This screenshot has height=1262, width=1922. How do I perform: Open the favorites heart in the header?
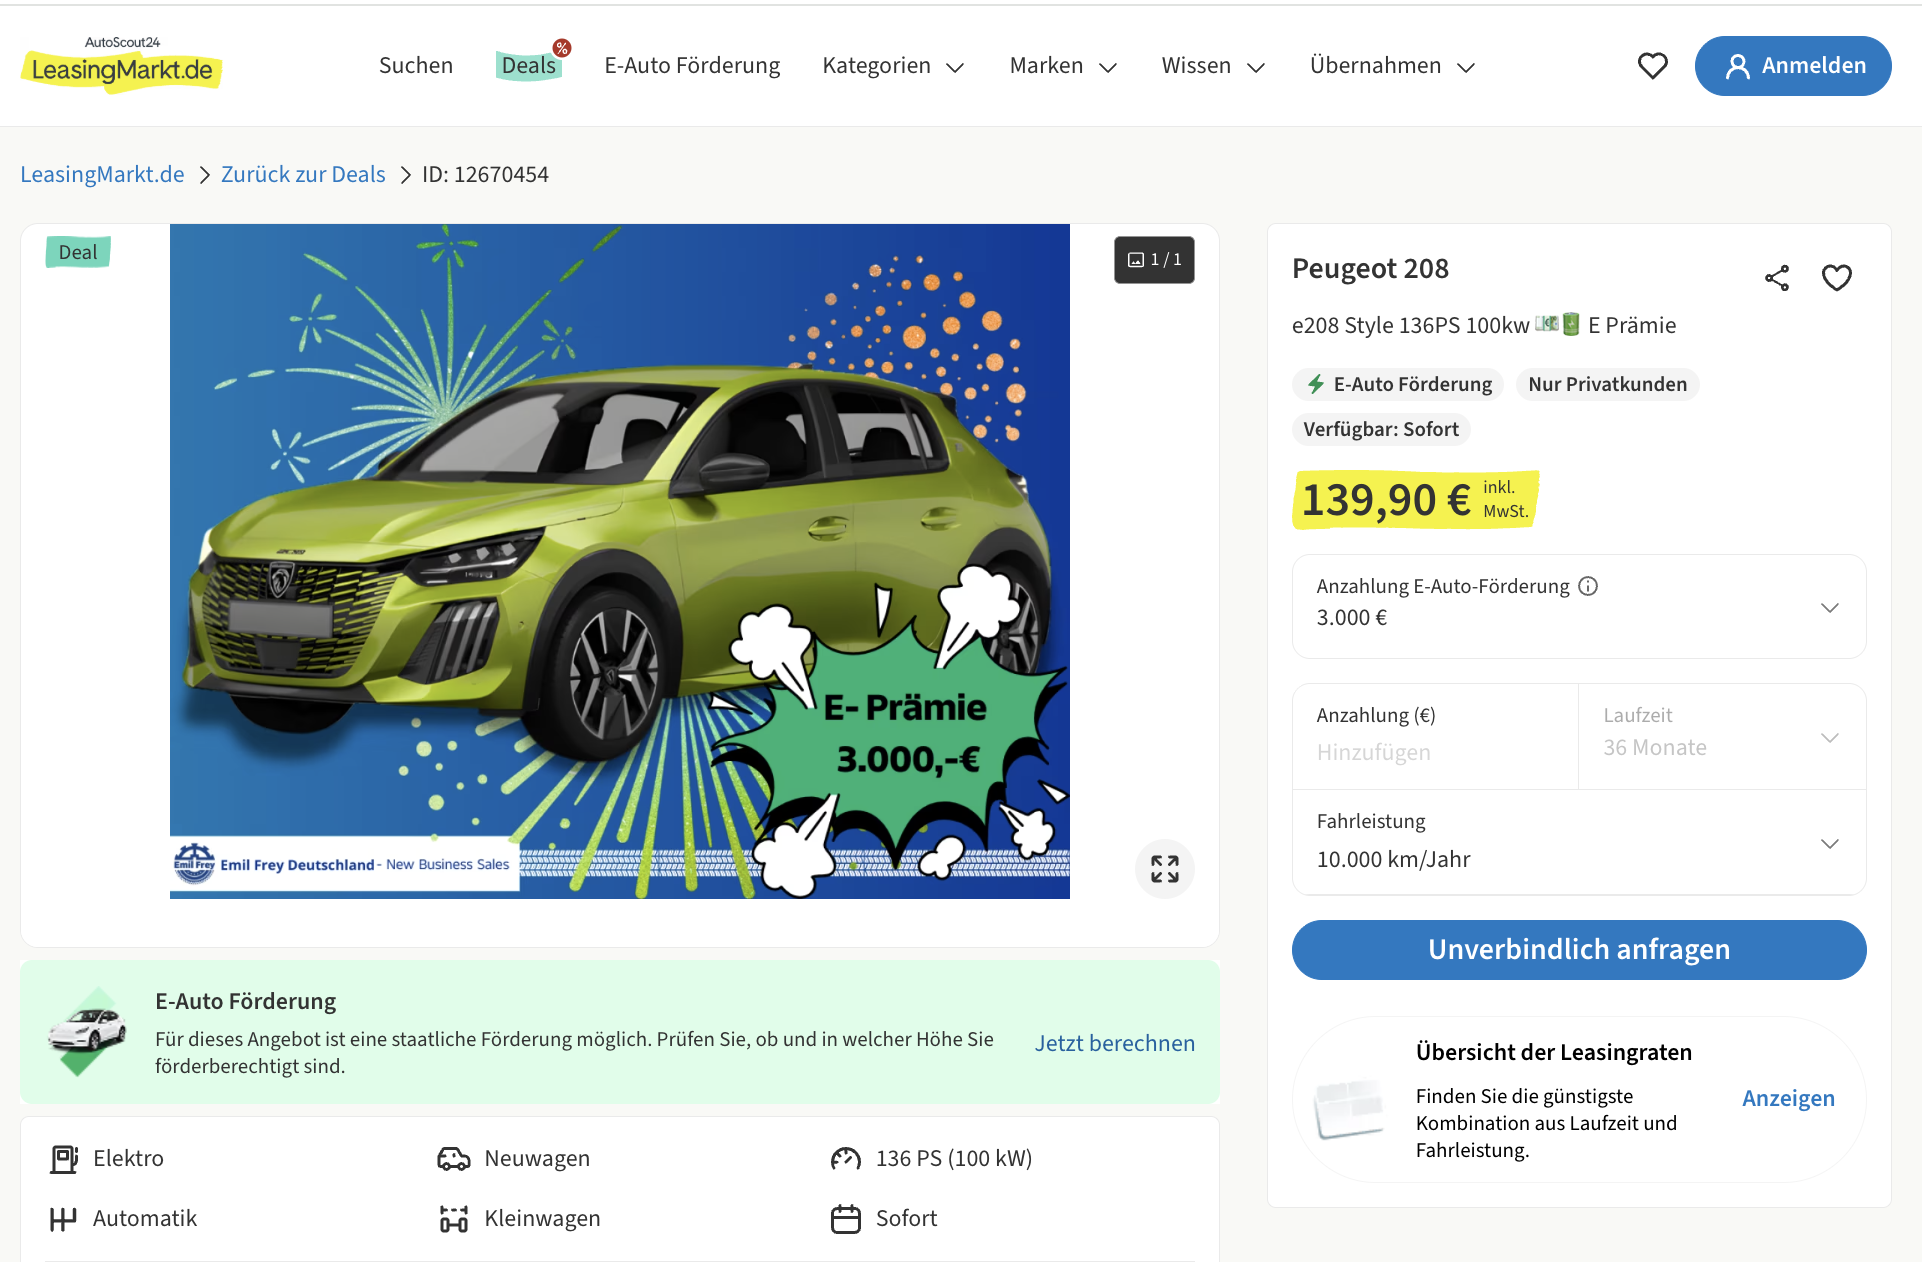pyautogui.click(x=1652, y=66)
